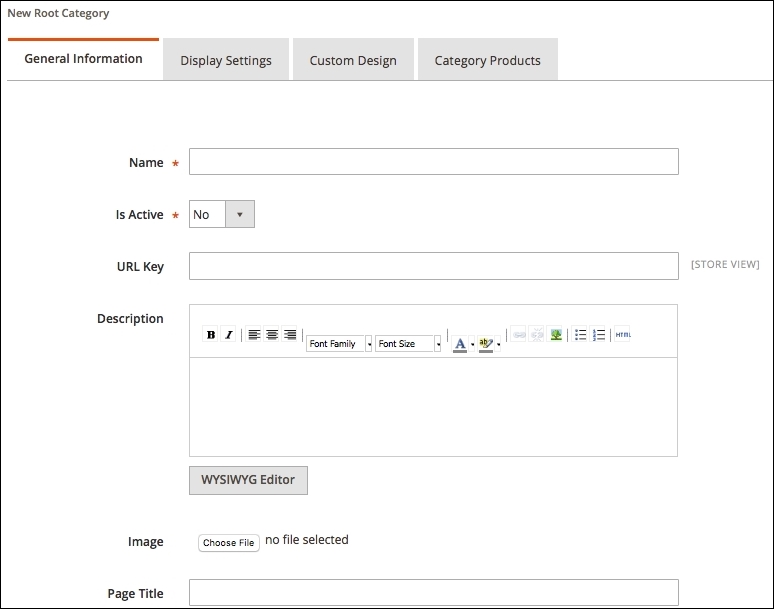Viewport: 774px width, 609px height.
Task: Click the Page Title input field
Action: pyautogui.click(x=434, y=592)
